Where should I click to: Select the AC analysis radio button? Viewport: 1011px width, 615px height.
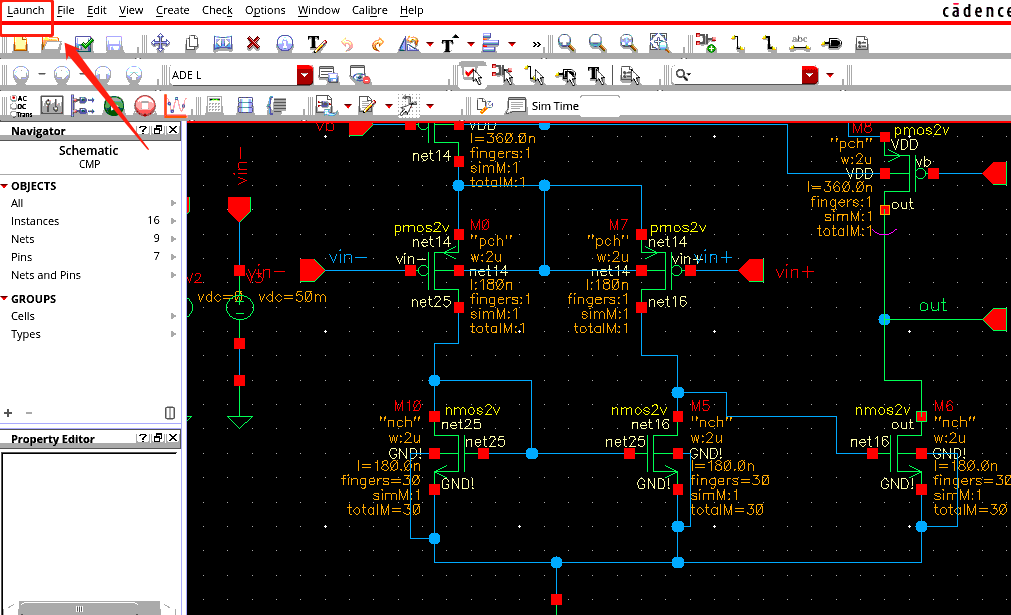[11, 99]
